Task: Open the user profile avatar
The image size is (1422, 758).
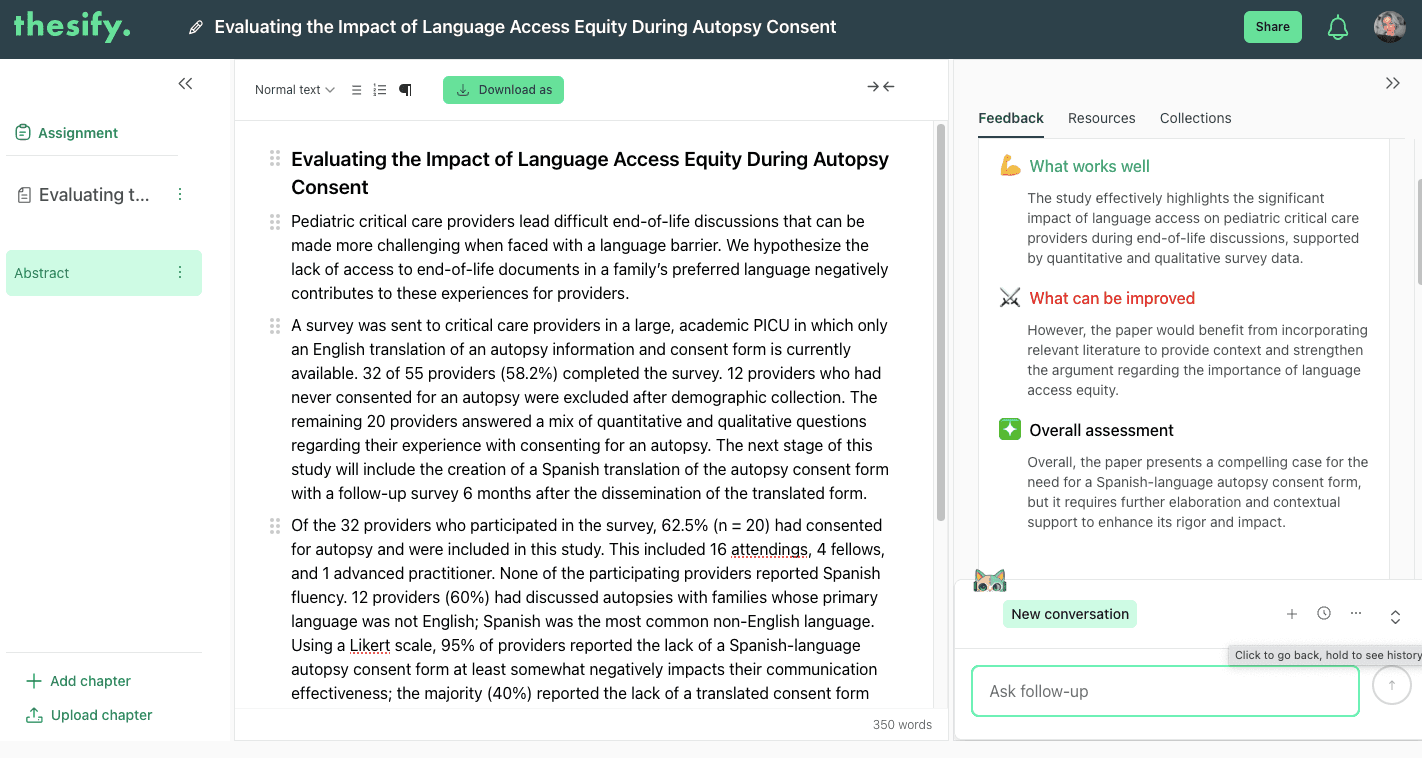Action: [x=1390, y=27]
